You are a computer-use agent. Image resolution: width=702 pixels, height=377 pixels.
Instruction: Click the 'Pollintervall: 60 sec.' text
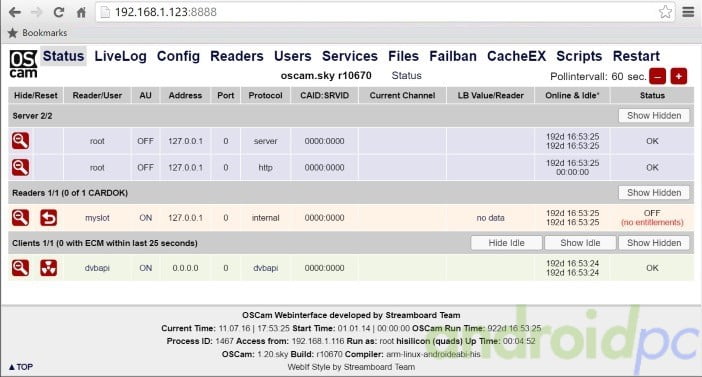[x=598, y=77]
